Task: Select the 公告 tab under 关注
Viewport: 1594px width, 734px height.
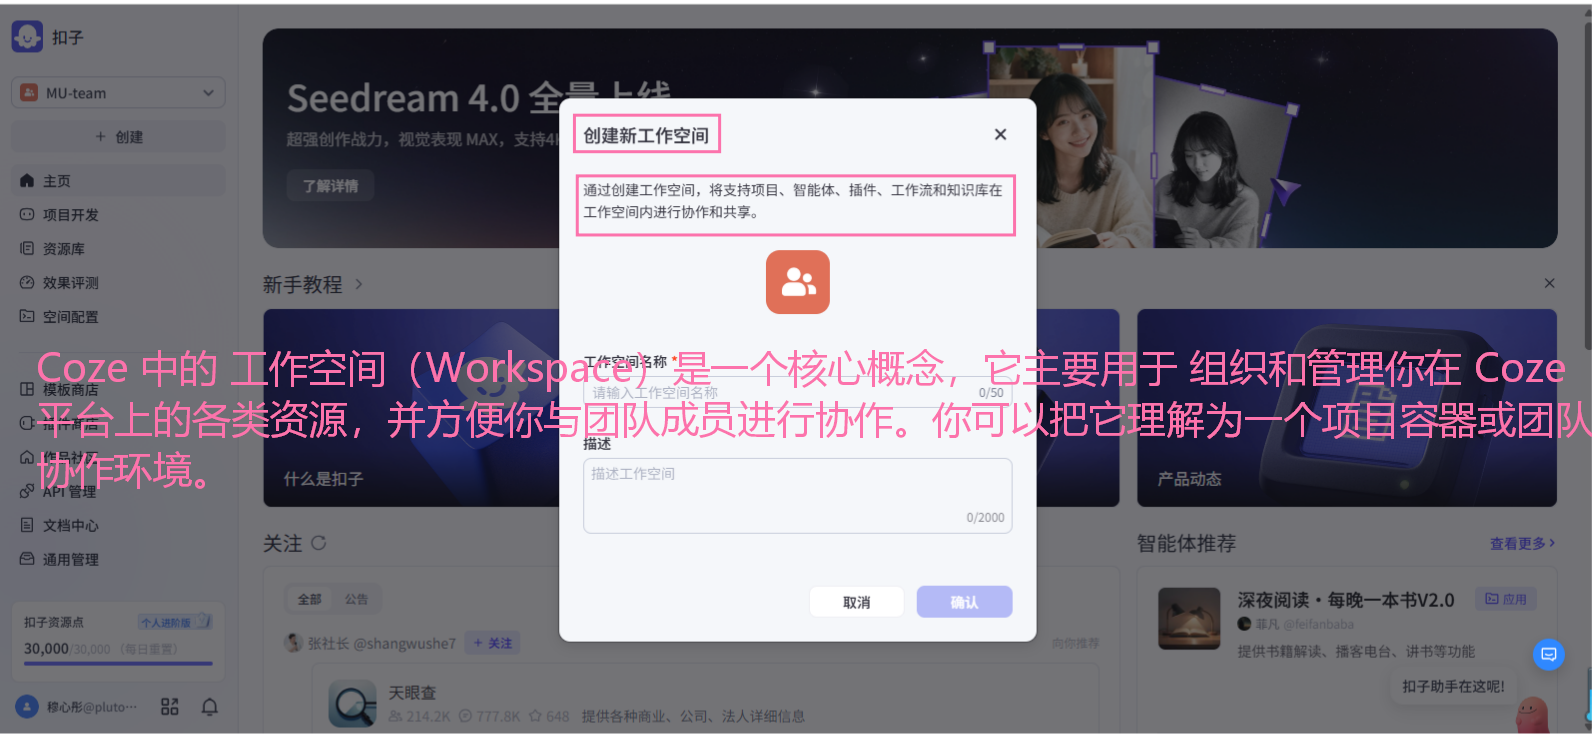Action: [x=357, y=599]
